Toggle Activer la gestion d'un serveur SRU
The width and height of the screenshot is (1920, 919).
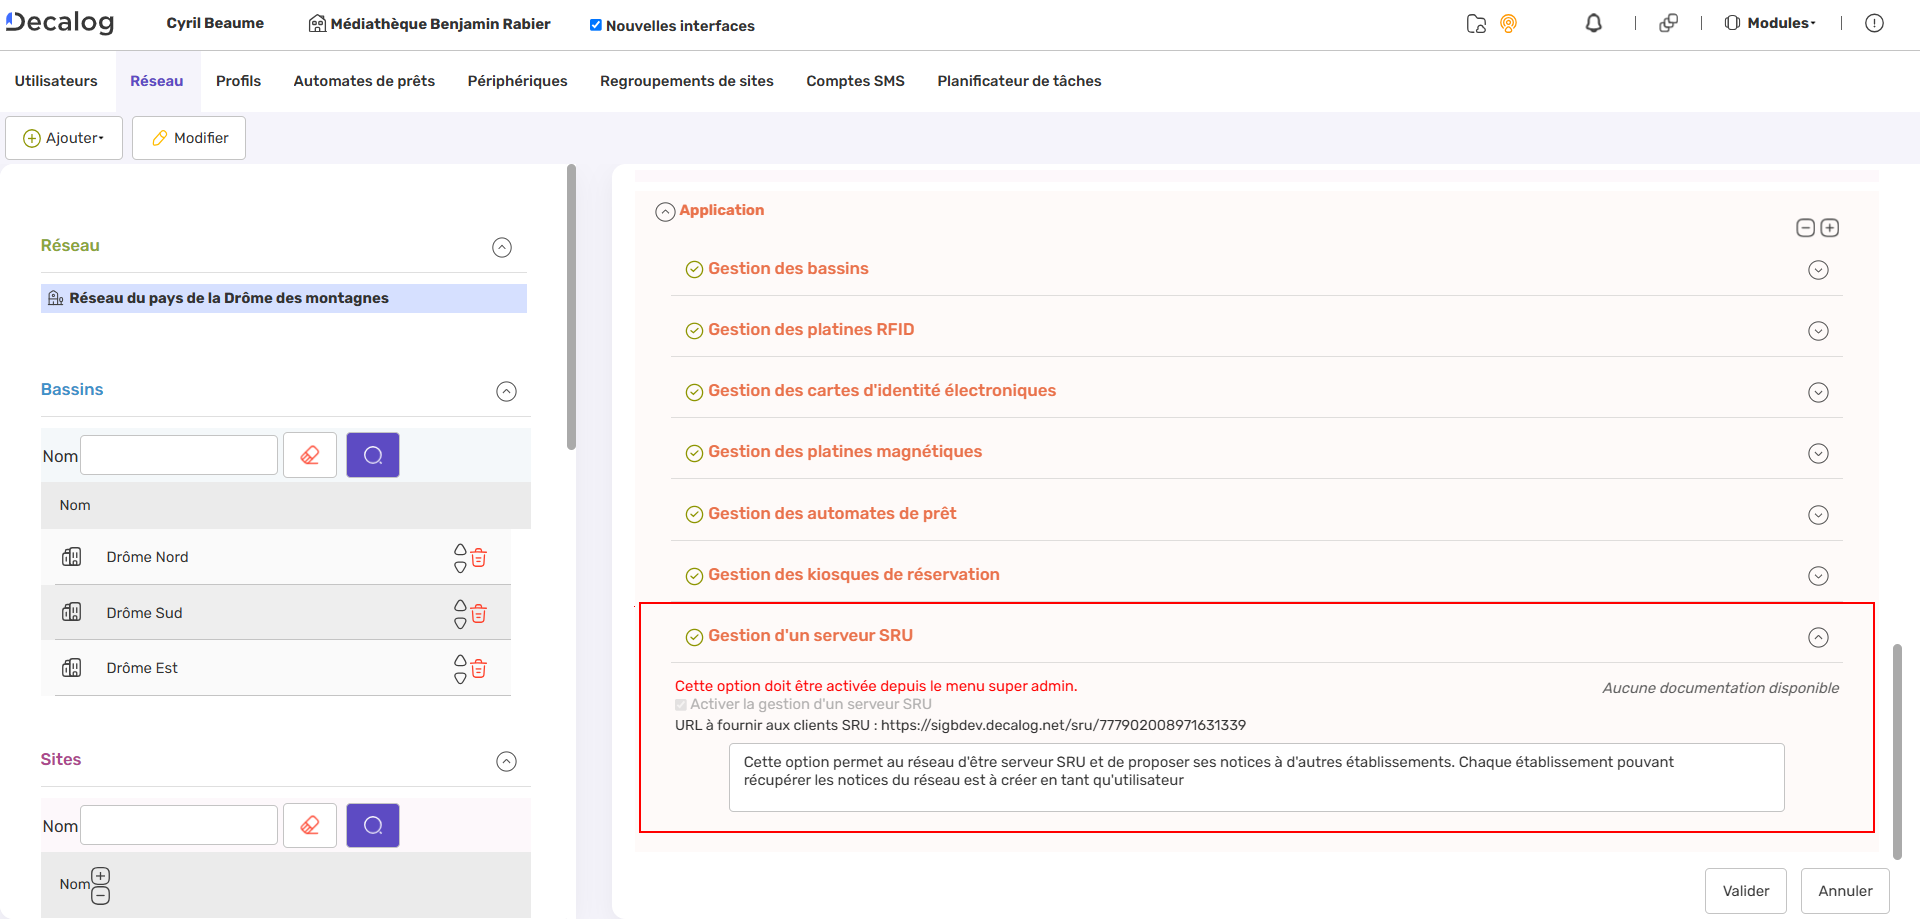coord(681,705)
